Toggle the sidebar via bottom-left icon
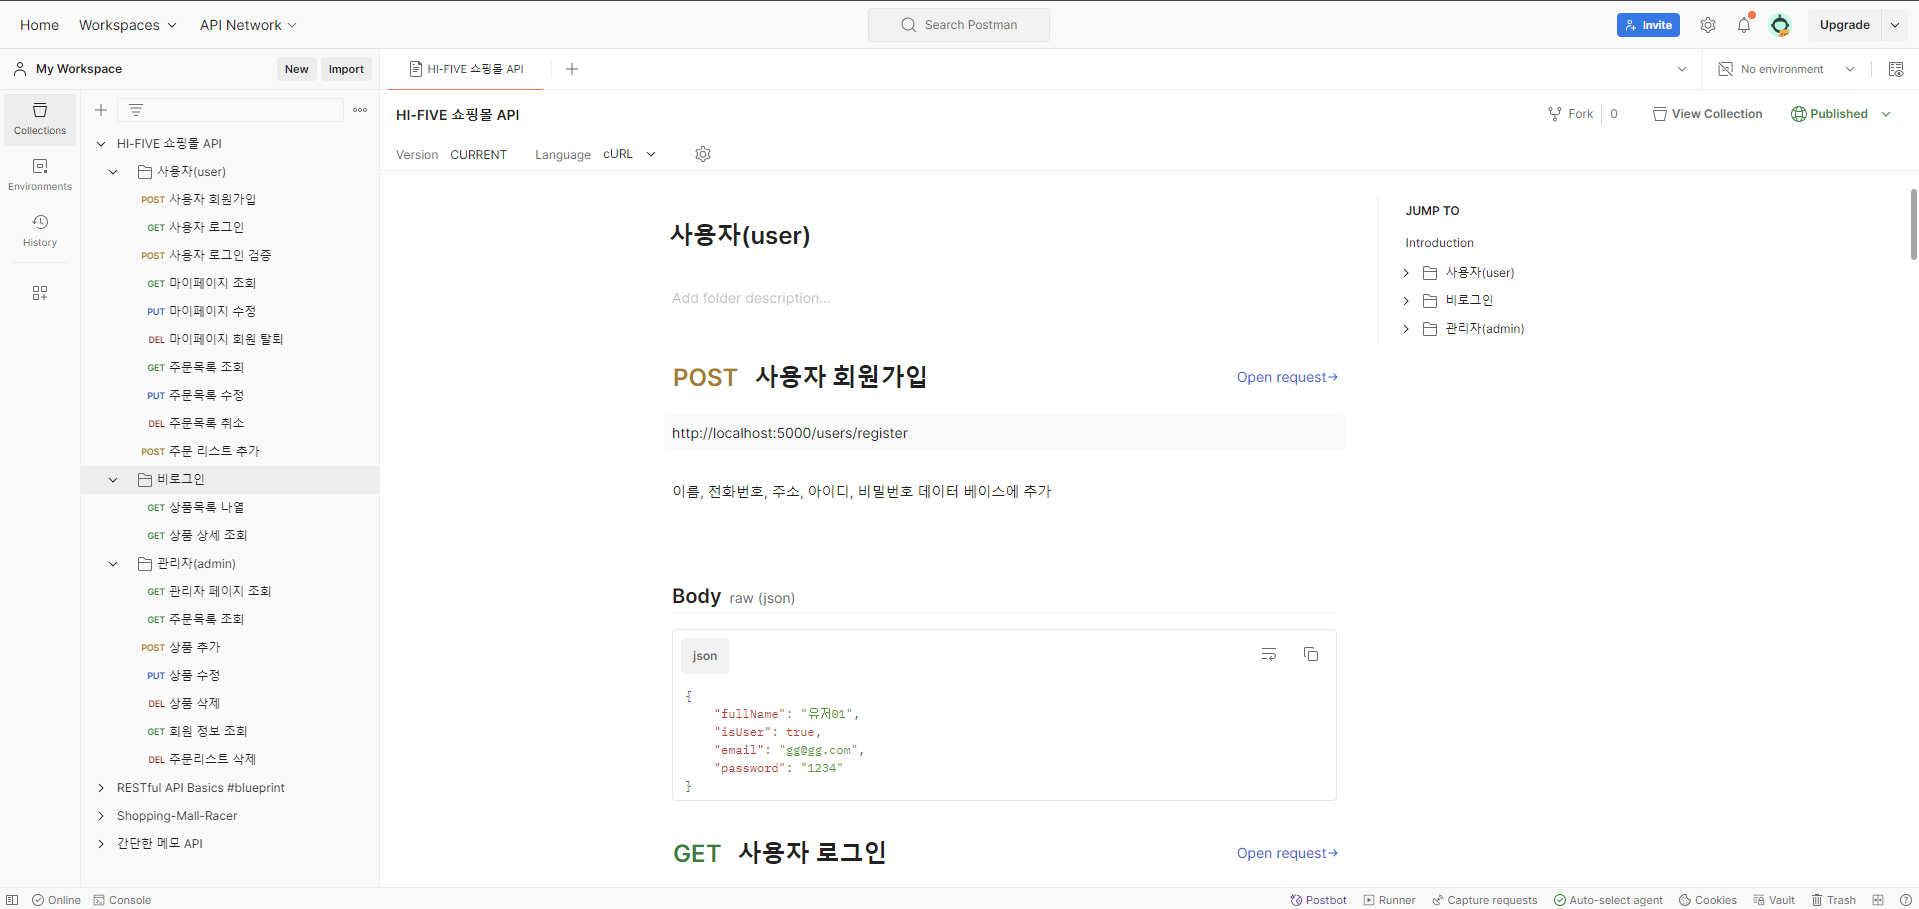 (12, 900)
